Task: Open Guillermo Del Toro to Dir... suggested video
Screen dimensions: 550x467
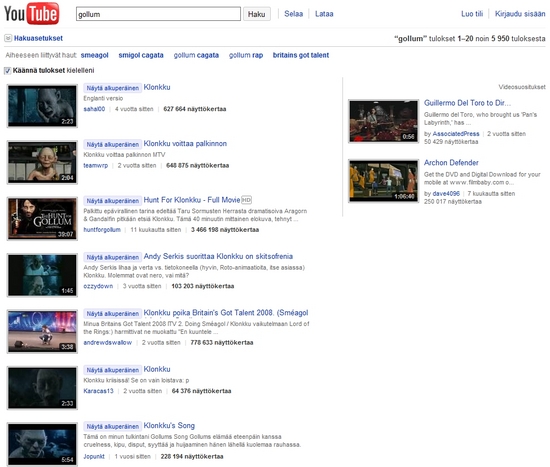Action: [x=467, y=103]
